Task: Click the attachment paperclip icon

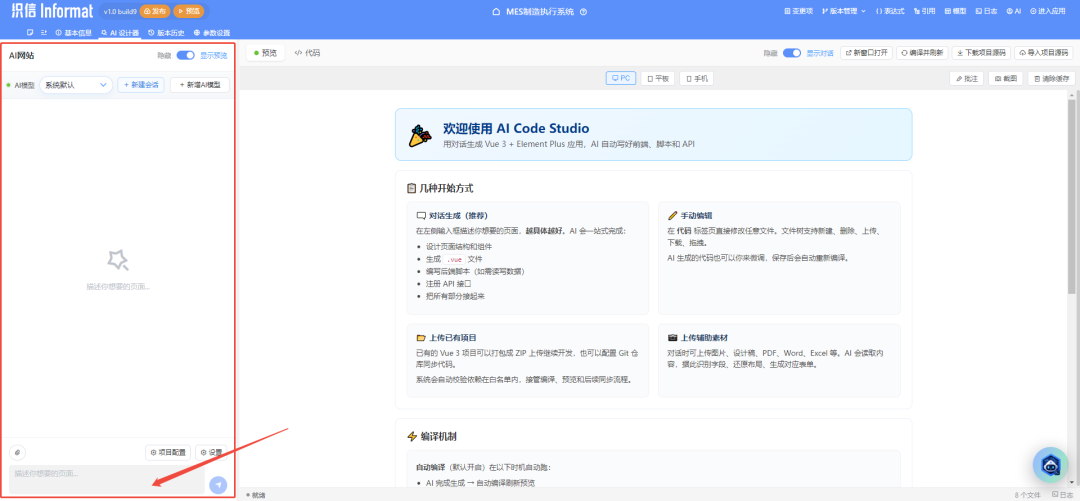Action: coord(18,452)
